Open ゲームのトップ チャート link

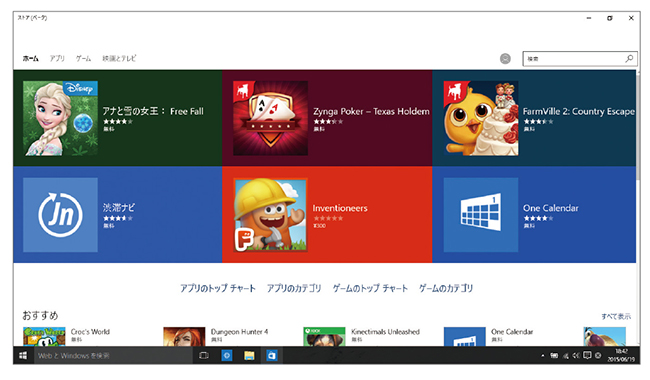(370, 288)
